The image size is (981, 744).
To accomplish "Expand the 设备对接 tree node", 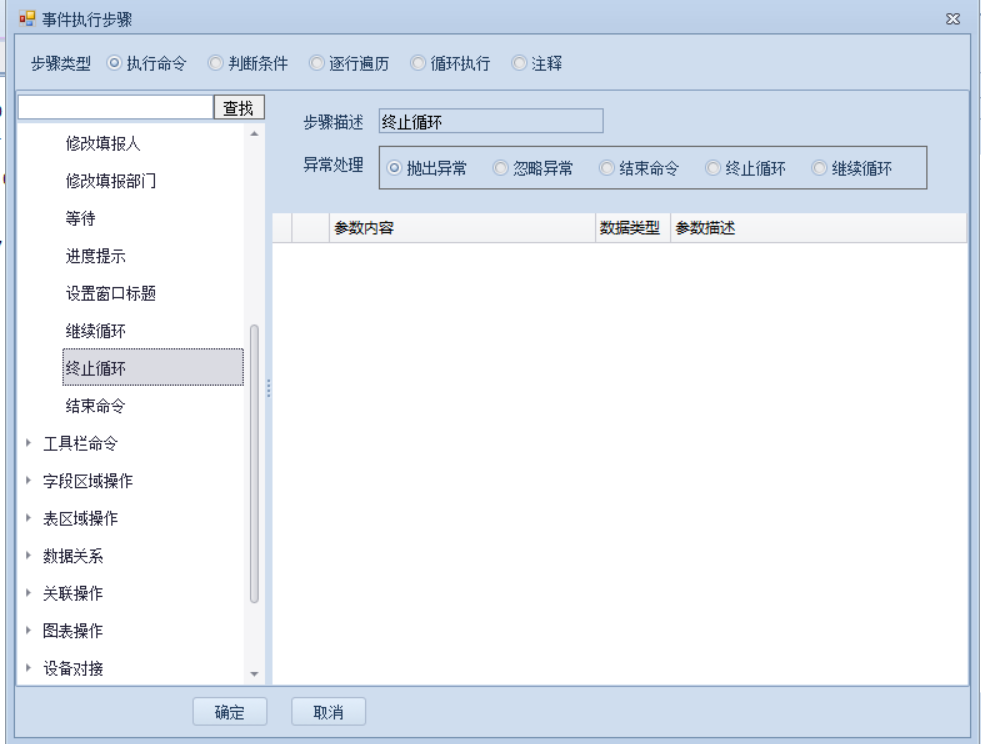I will coord(29,670).
